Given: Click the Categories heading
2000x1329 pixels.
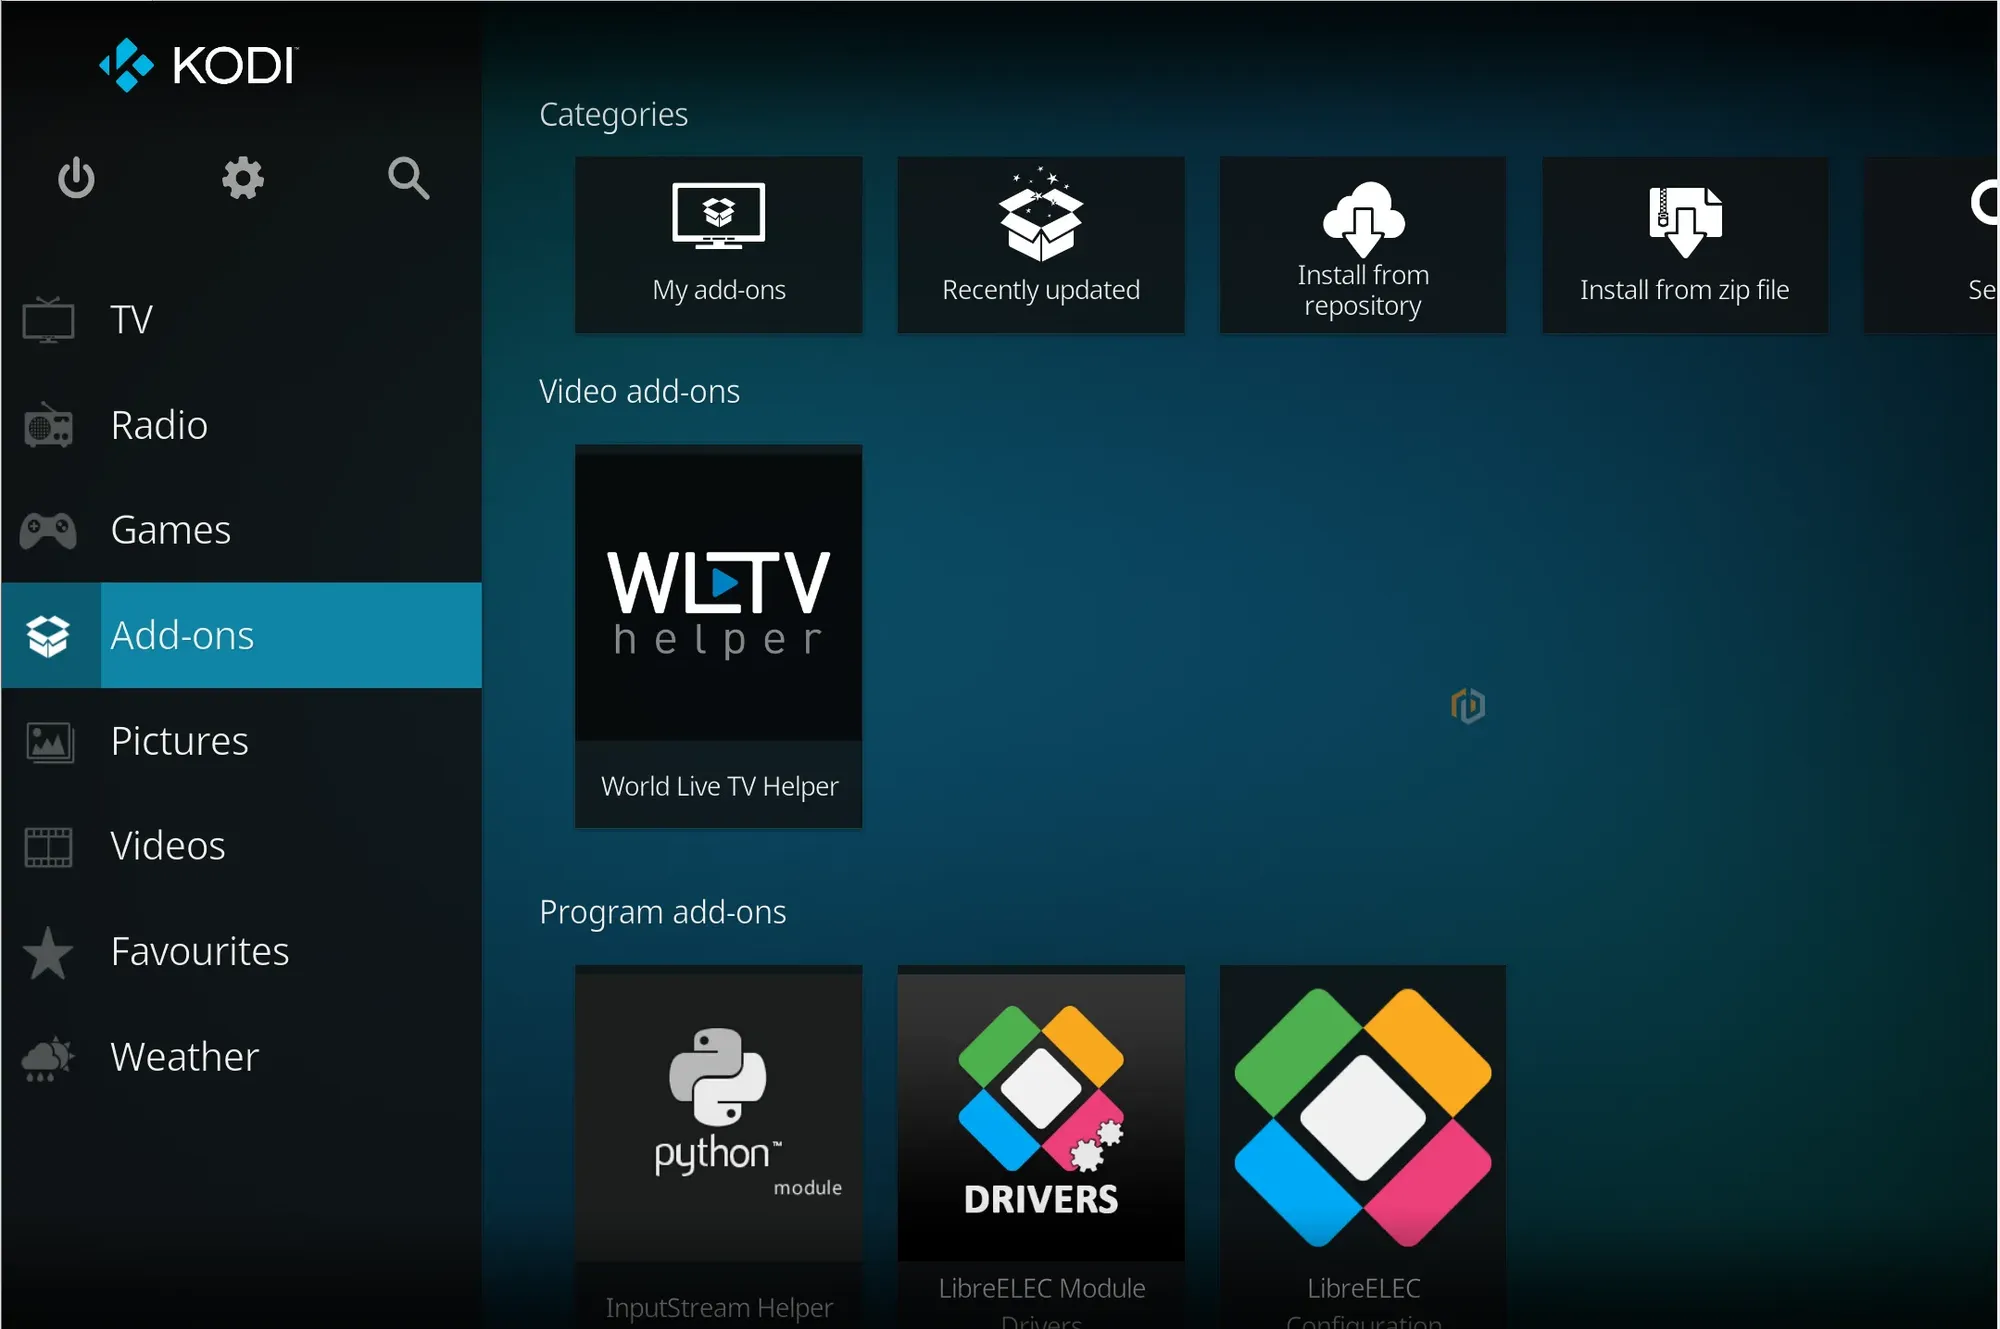Looking at the screenshot, I should pyautogui.click(x=614, y=116).
